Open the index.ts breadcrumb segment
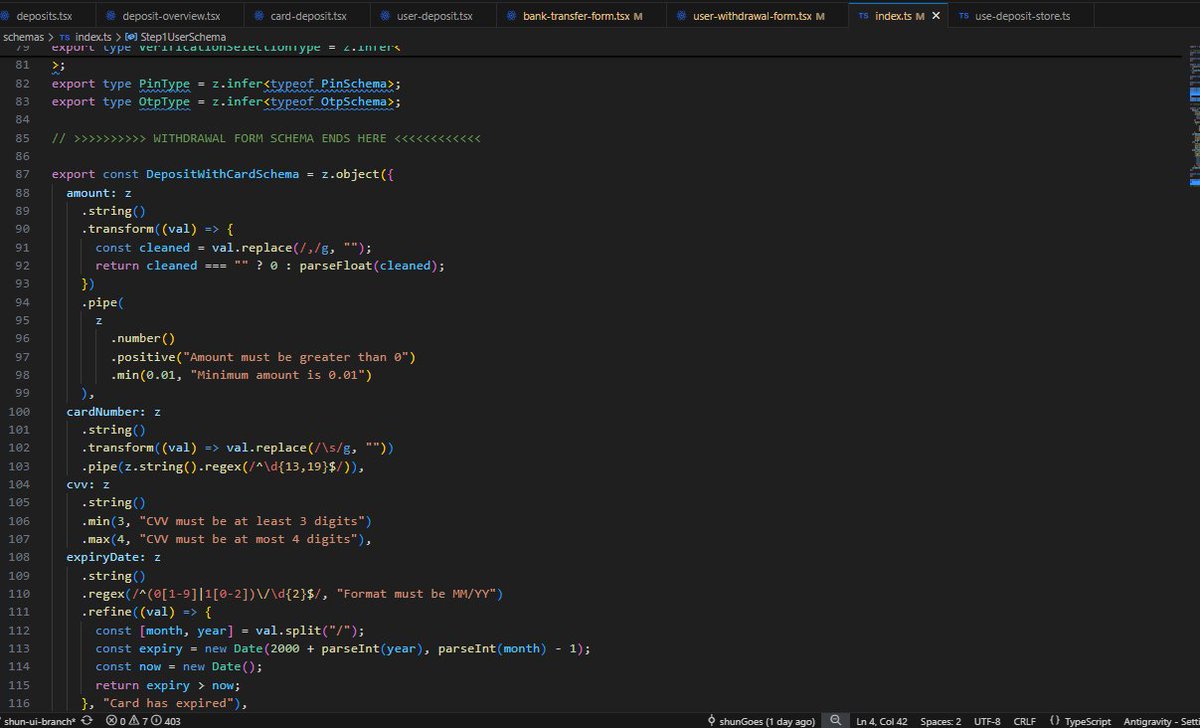Screen dimensions: 1200x728 (93, 37)
